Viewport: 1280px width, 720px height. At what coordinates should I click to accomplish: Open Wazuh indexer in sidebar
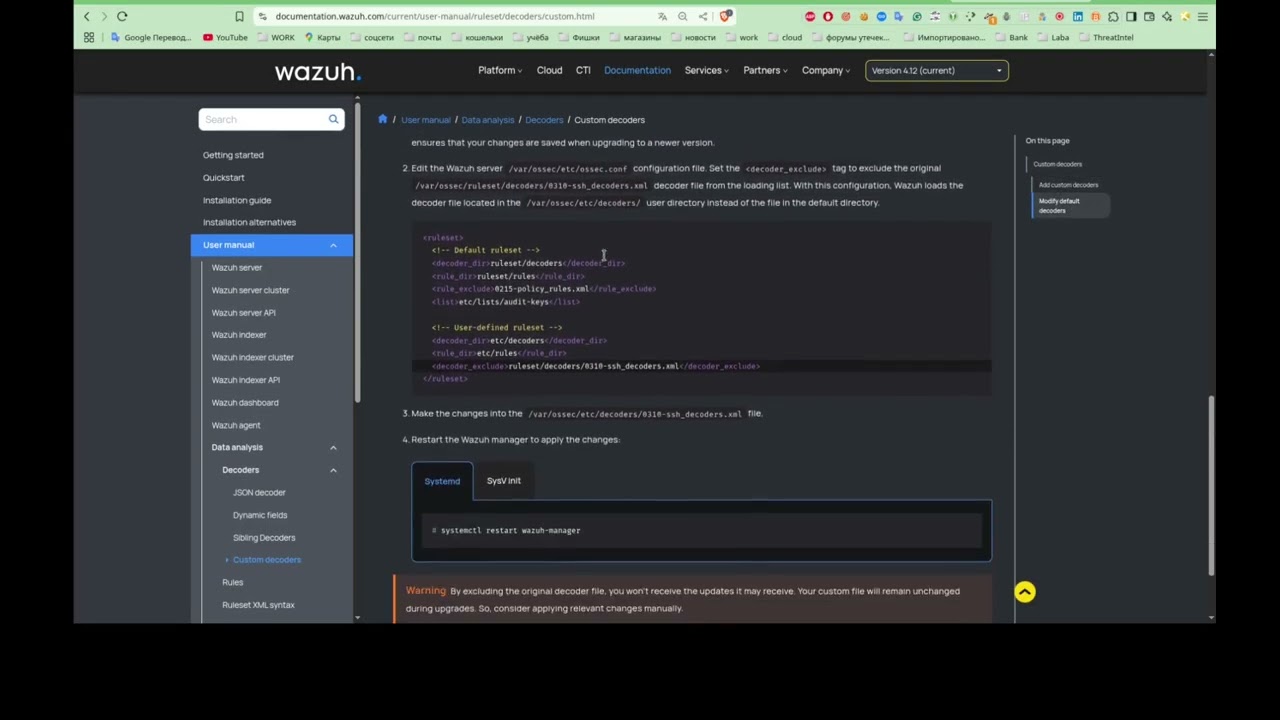pyautogui.click(x=239, y=335)
